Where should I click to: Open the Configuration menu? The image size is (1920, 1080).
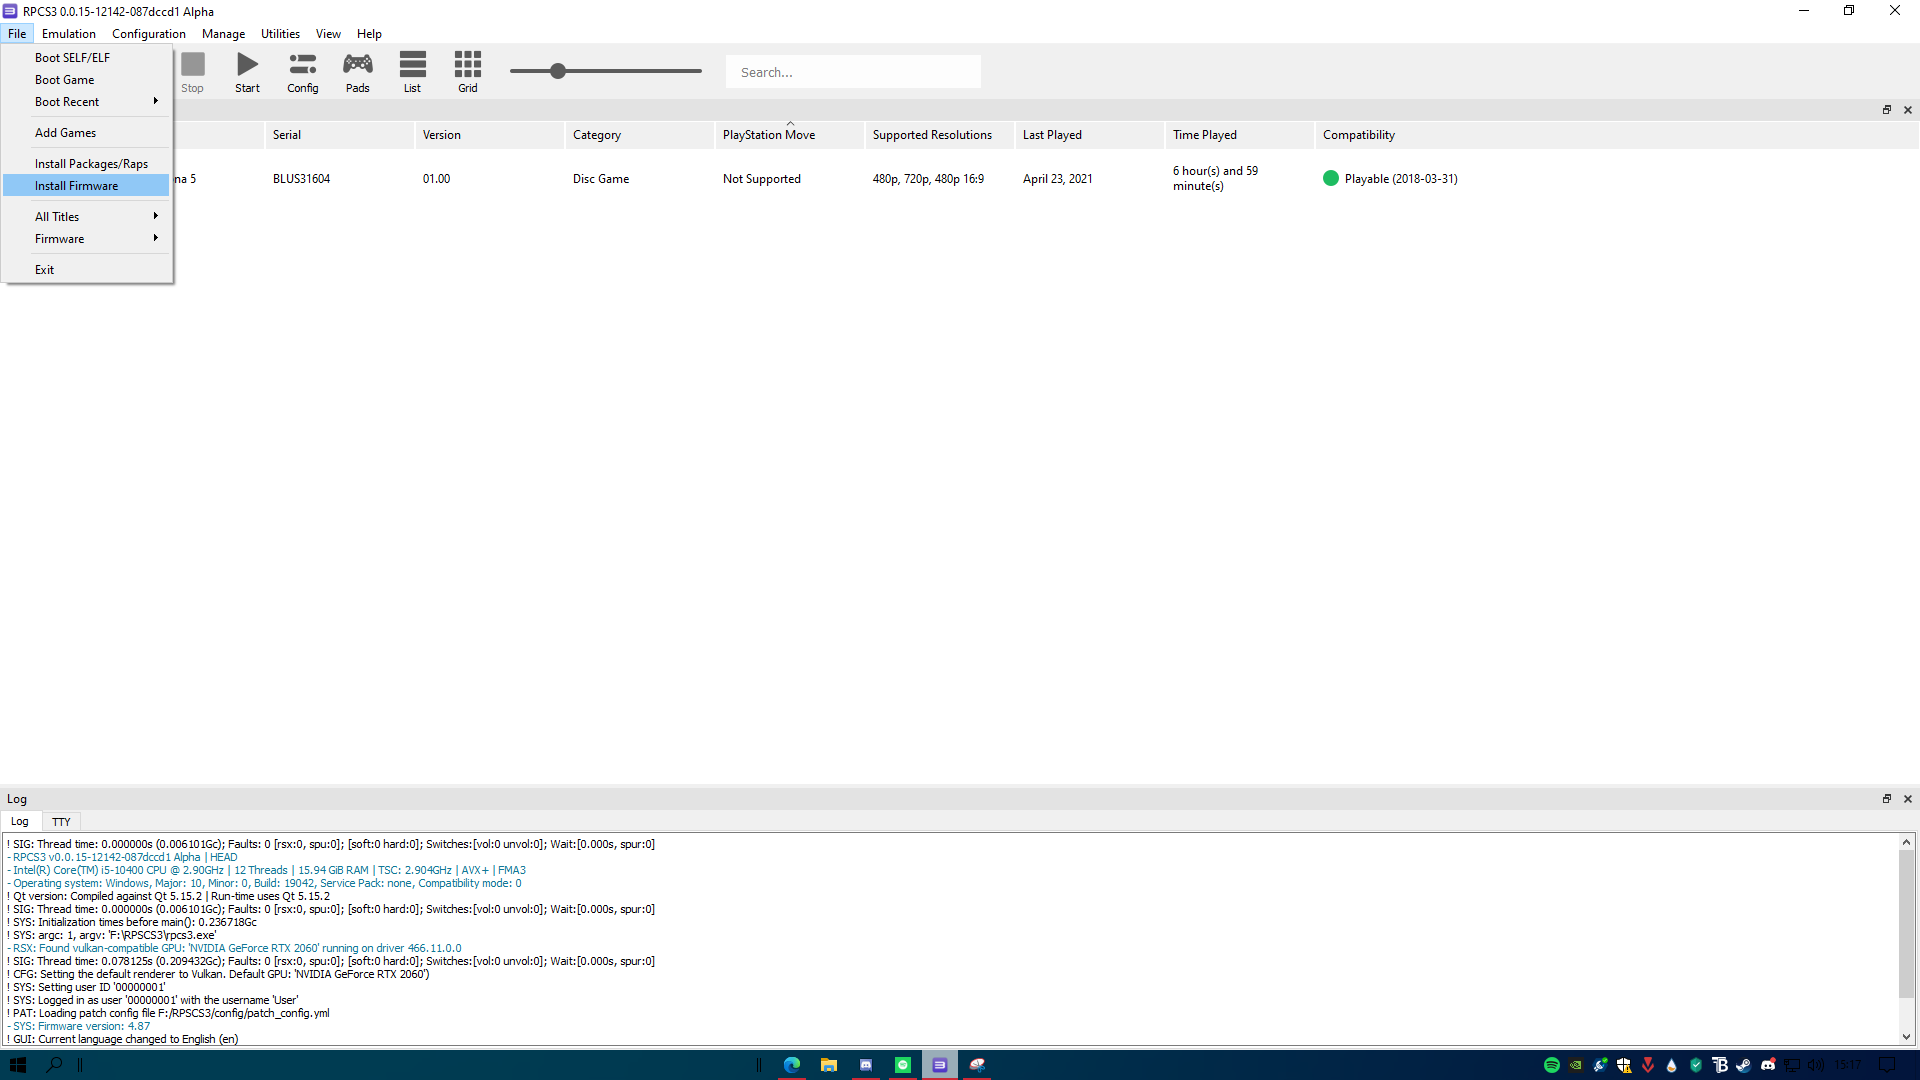point(149,33)
